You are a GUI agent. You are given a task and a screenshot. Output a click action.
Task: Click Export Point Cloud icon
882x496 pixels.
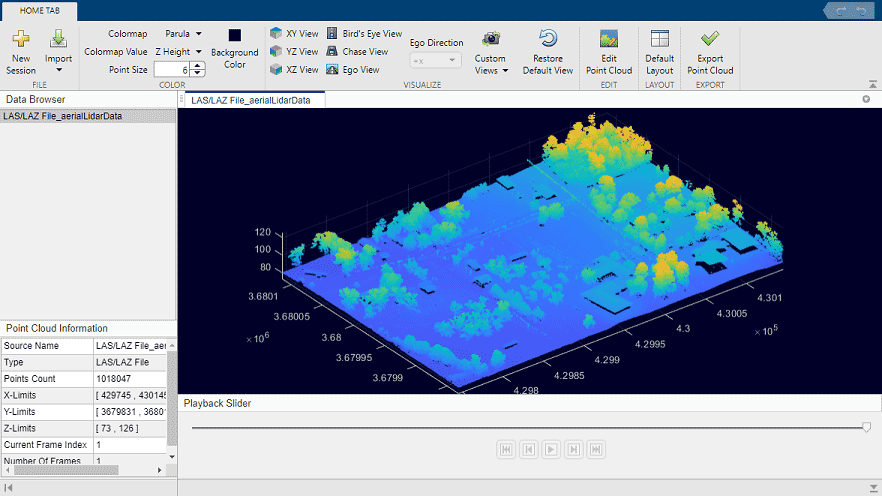tap(710, 51)
